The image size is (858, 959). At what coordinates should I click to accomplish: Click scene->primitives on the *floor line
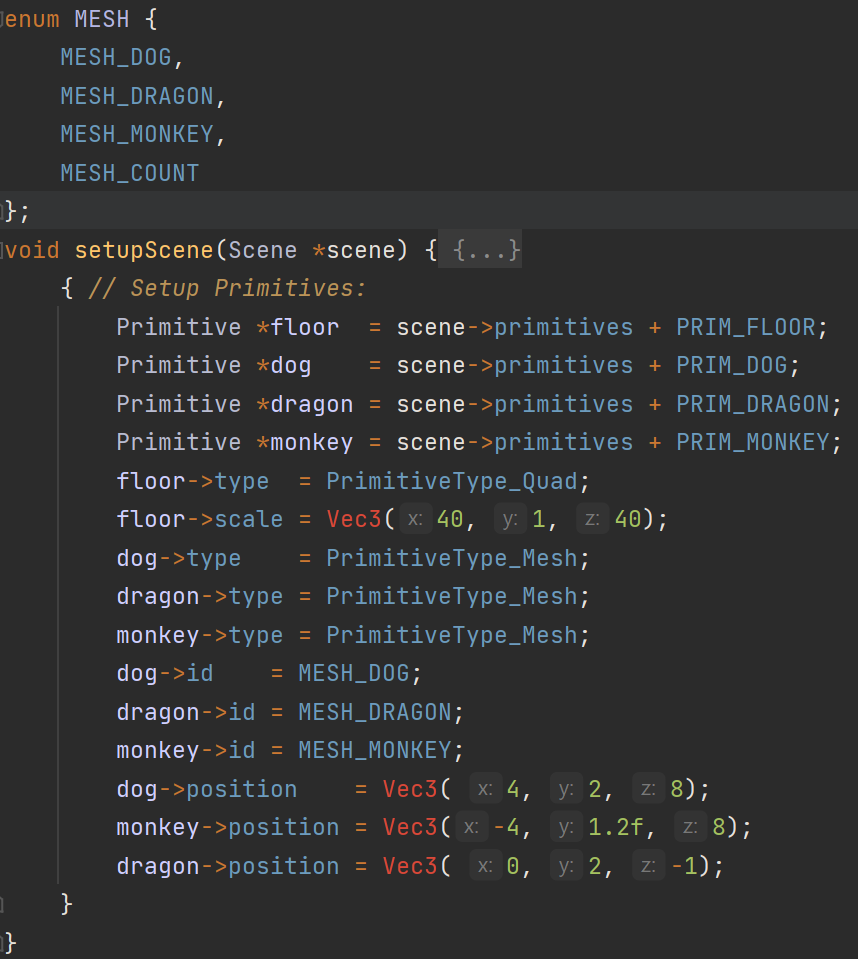point(514,327)
